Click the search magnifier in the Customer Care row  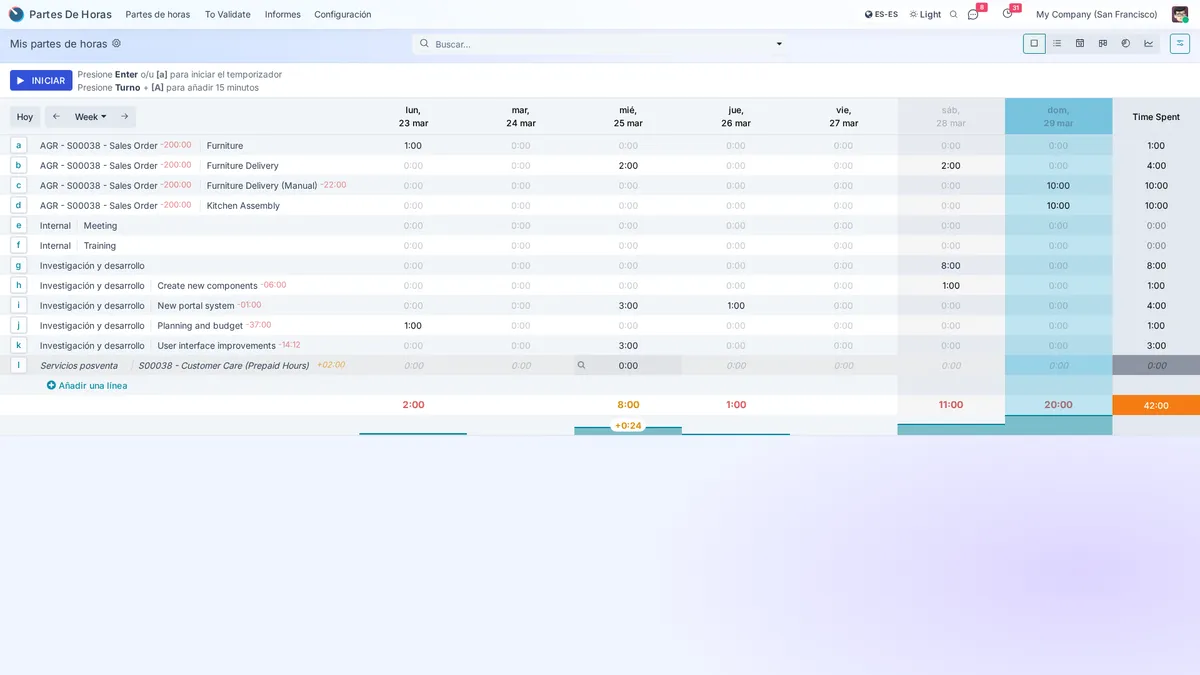tap(580, 365)
